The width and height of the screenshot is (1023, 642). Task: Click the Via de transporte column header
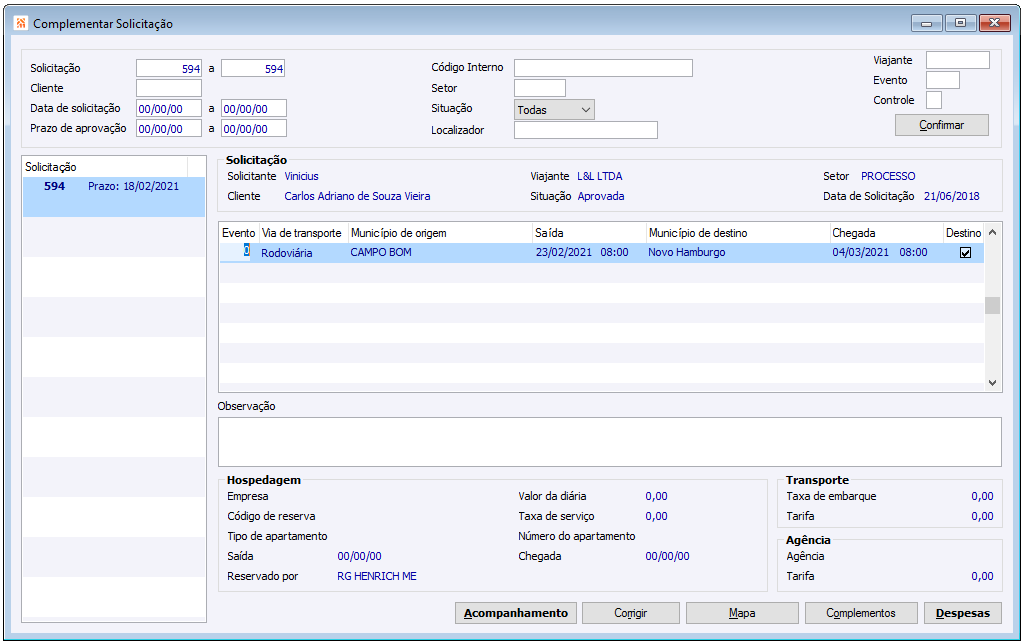tap(301, 233)
